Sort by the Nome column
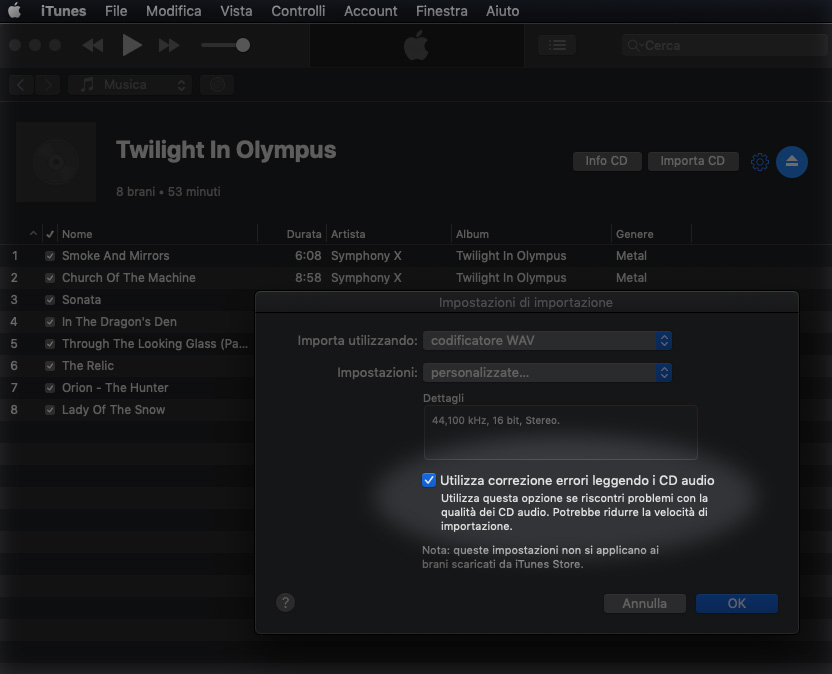Image resolution: width=832 pixels, height=674 pixels. pos(158,234)
